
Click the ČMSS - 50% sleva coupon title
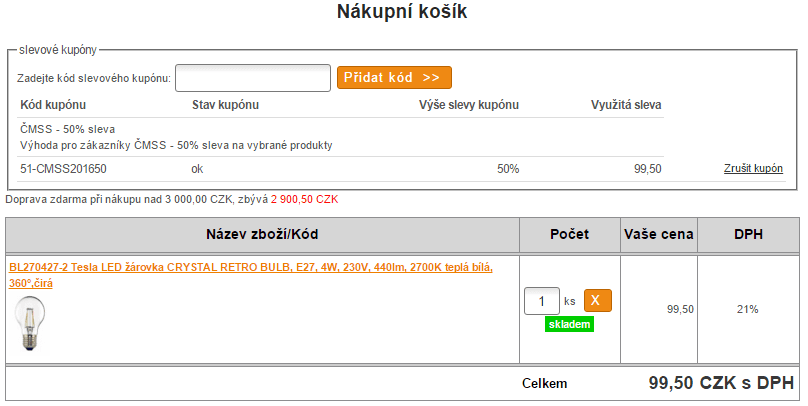68,129
